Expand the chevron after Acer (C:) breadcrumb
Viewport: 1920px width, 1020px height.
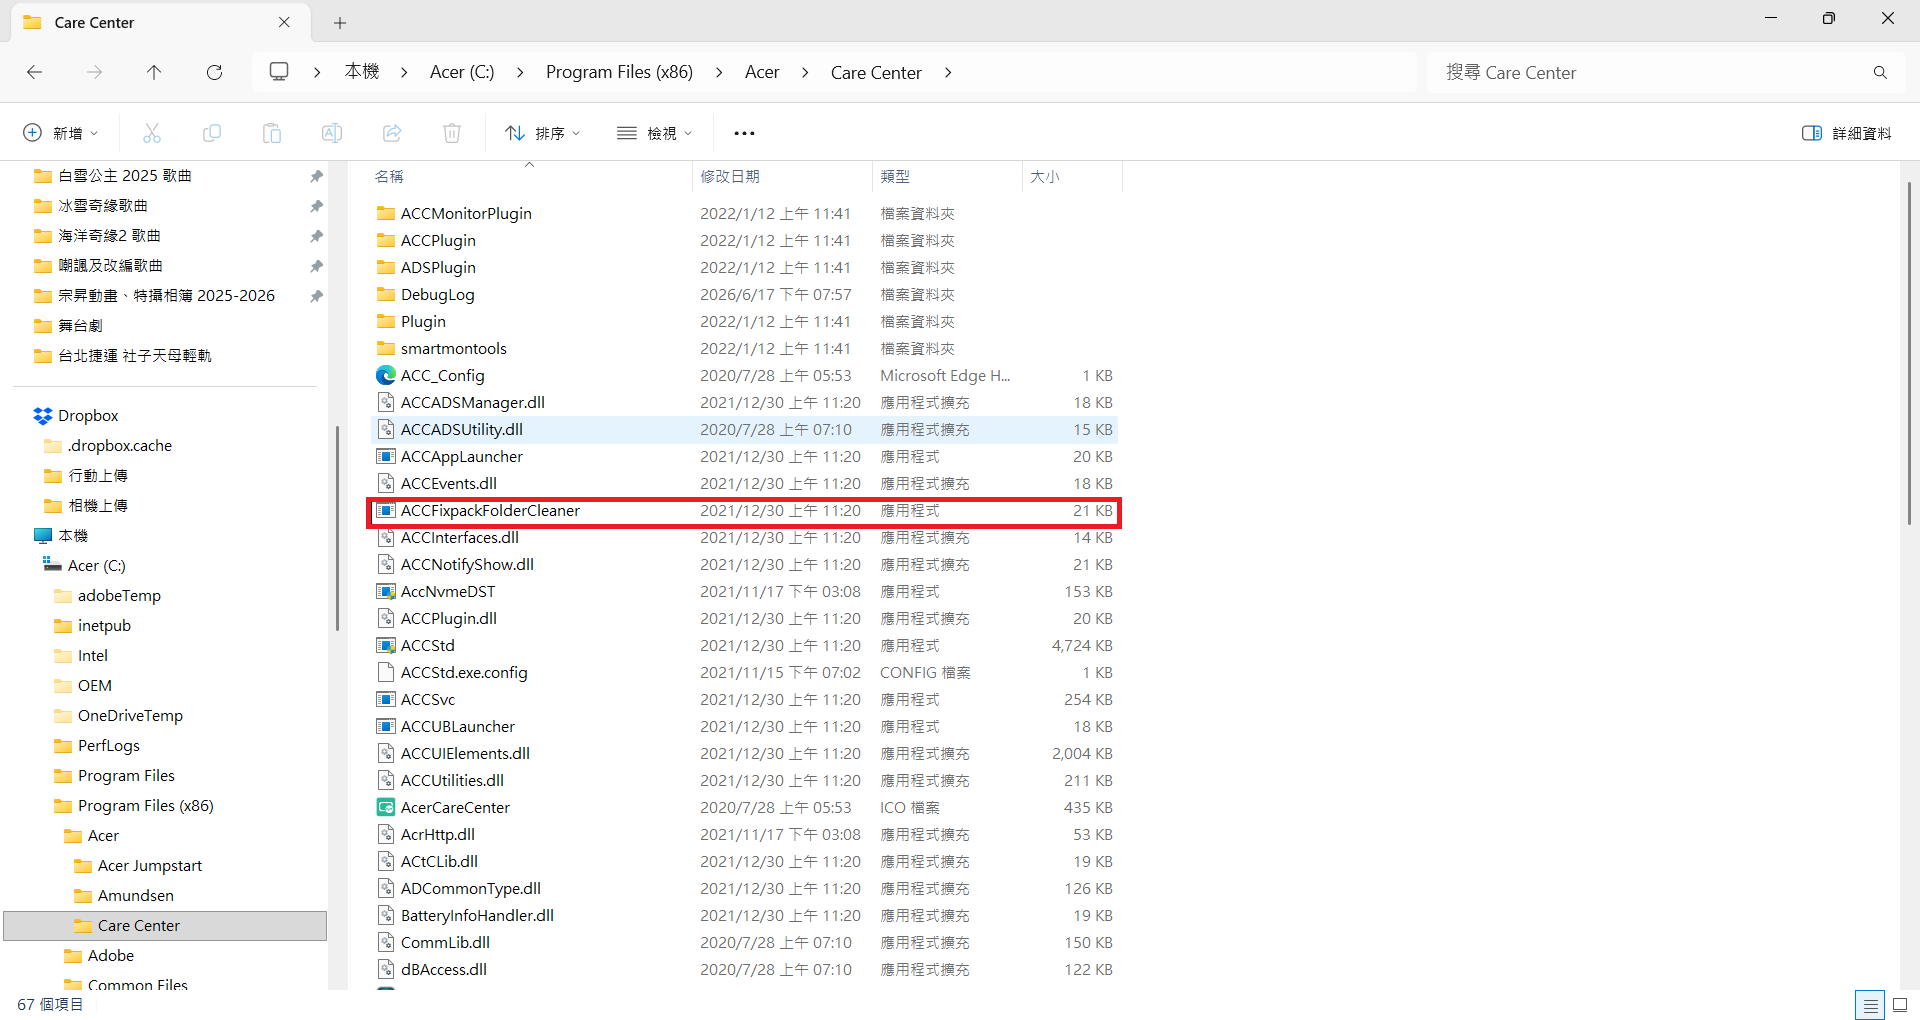coord(520,72)
